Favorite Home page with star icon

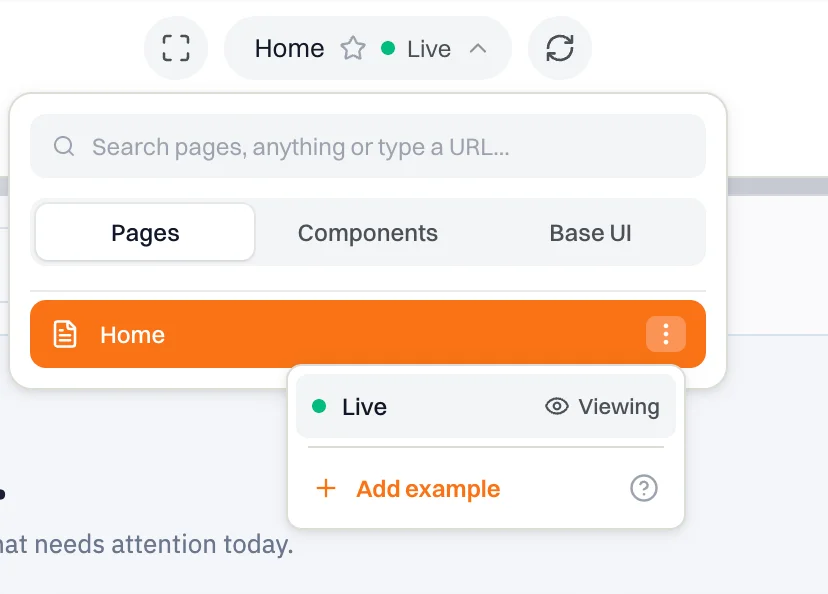pos(353,49)
